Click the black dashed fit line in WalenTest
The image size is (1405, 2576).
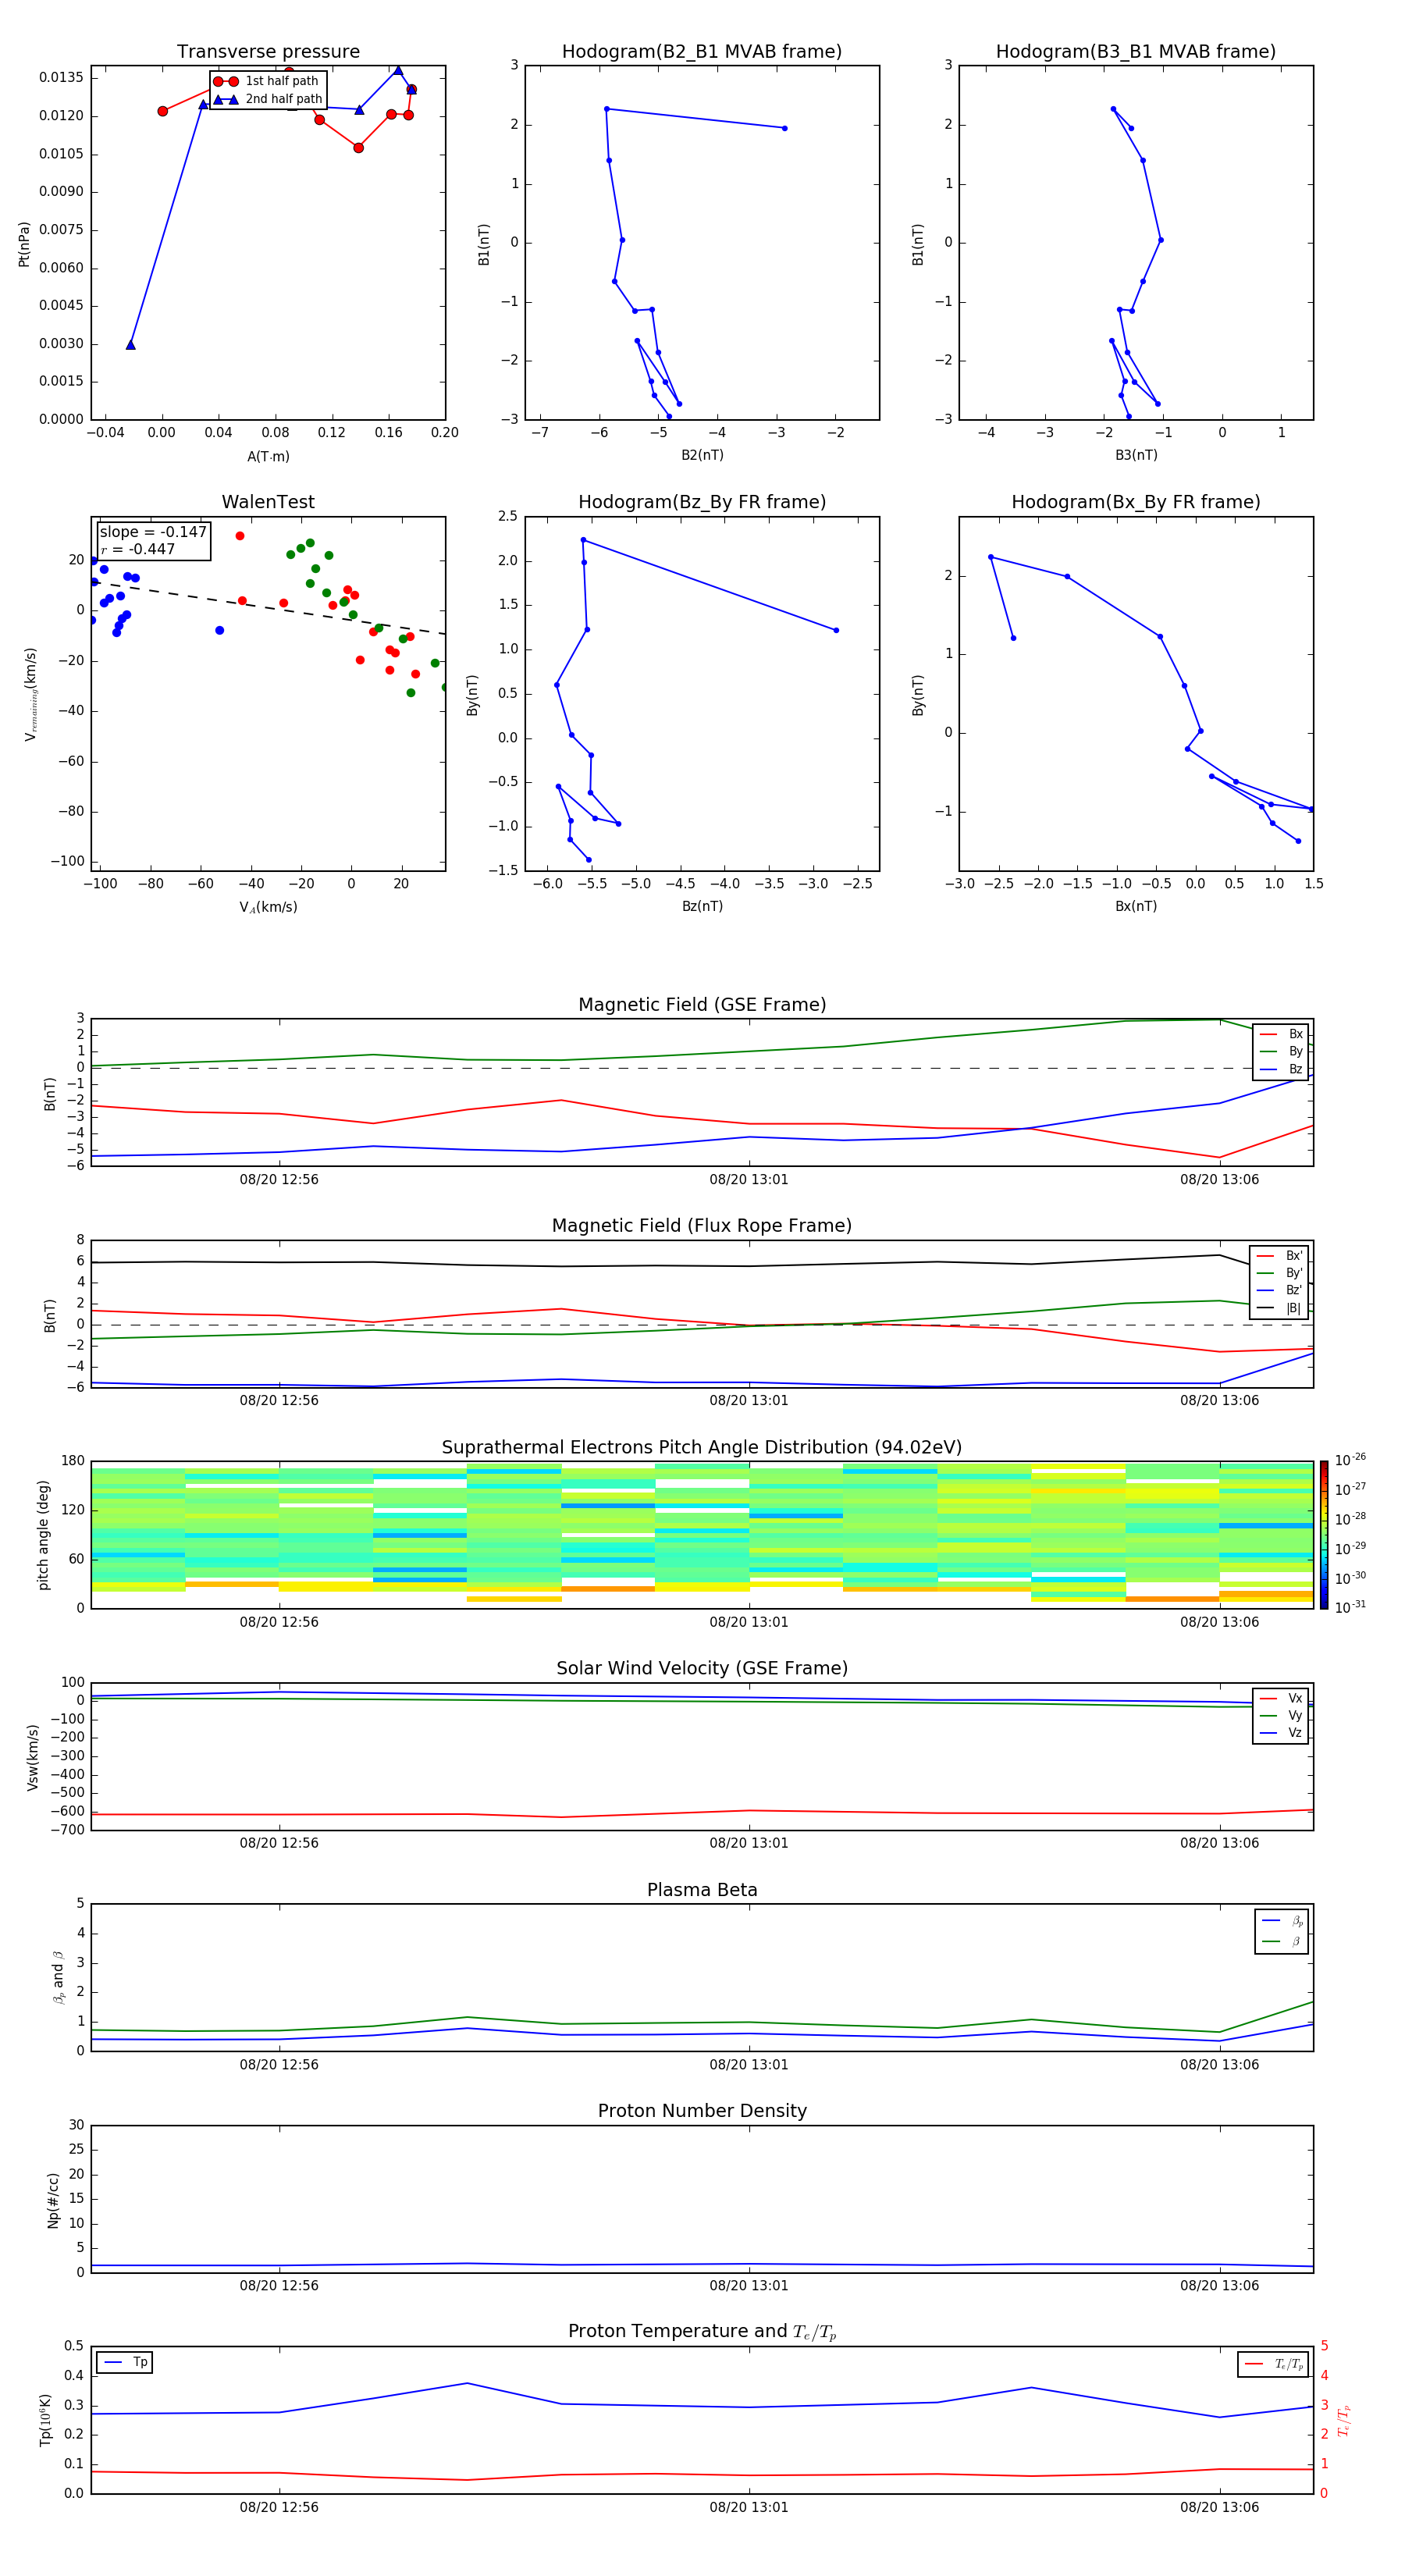pos(268,607)
